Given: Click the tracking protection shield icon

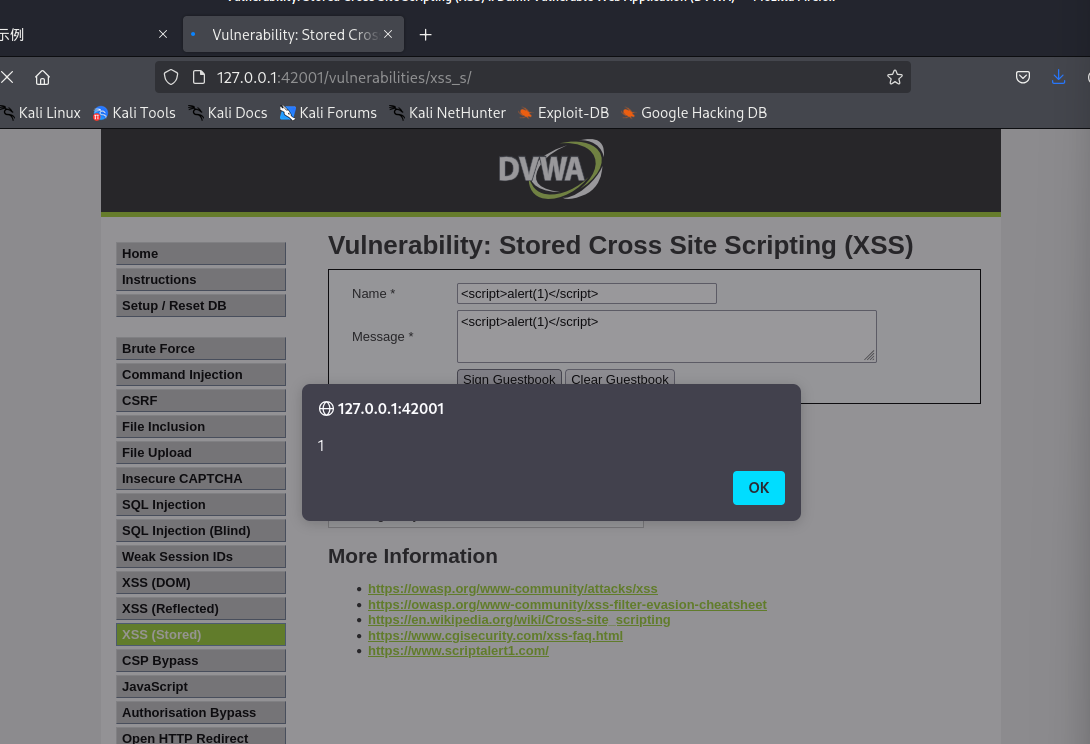Looking at the screenshot, I should [171, 77].
